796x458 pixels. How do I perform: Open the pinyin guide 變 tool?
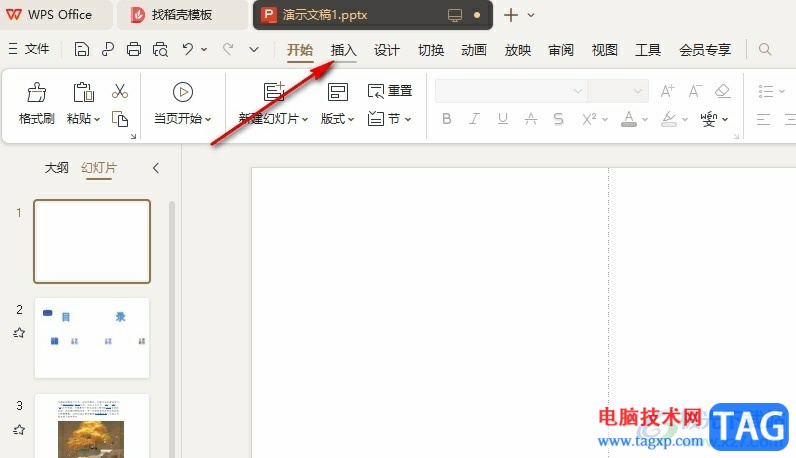click(709, 119)
